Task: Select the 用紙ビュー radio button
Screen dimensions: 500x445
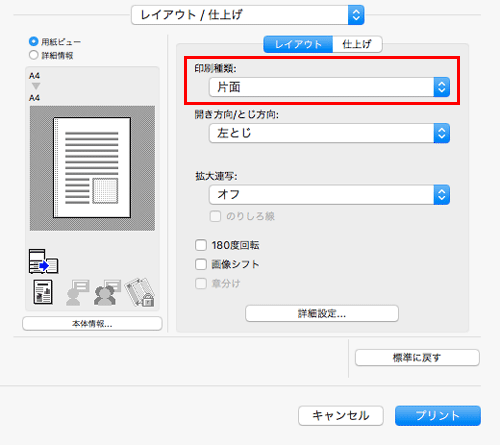Action: (34, 42)
